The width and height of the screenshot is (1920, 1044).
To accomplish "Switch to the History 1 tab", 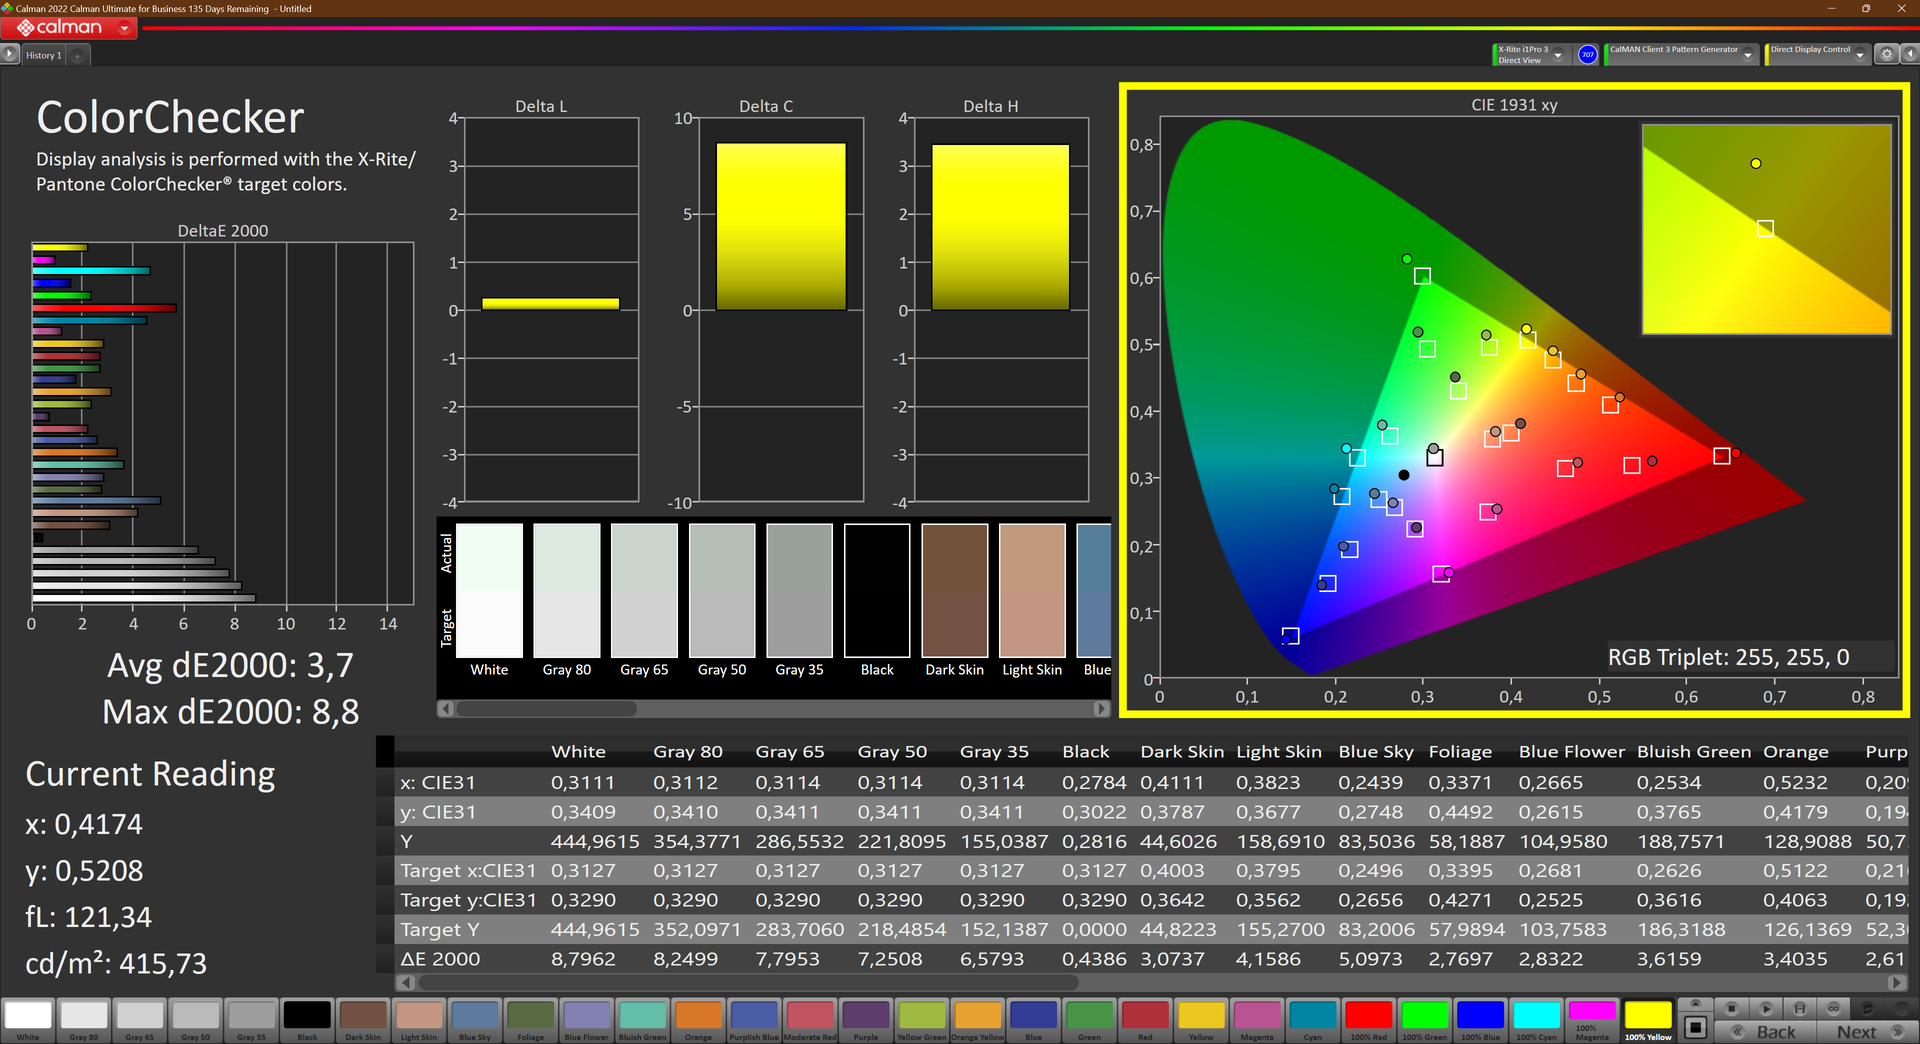I will (x=44, y=56).
